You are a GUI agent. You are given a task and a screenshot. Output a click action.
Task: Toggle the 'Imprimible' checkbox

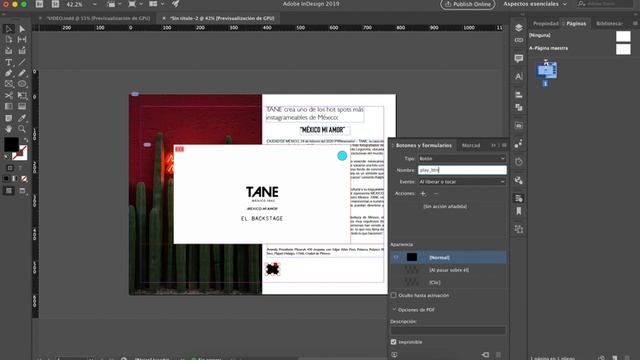(x=393, y=342)
